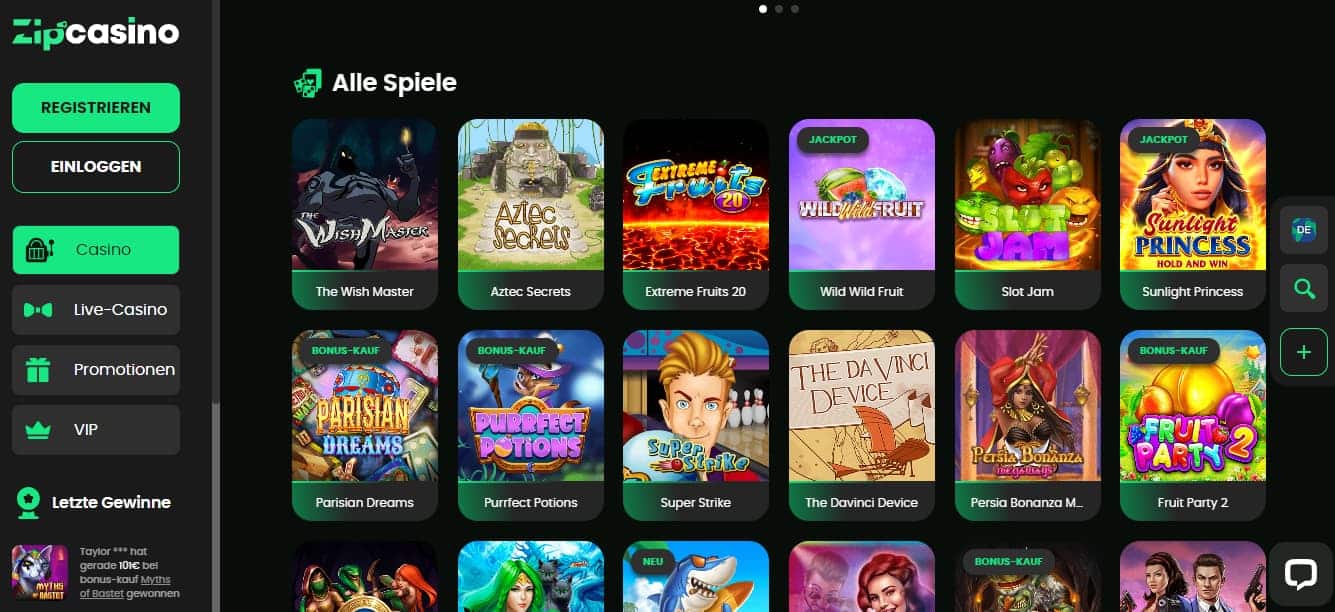Select the second carousel indicator dot

[x=779, y=9]
